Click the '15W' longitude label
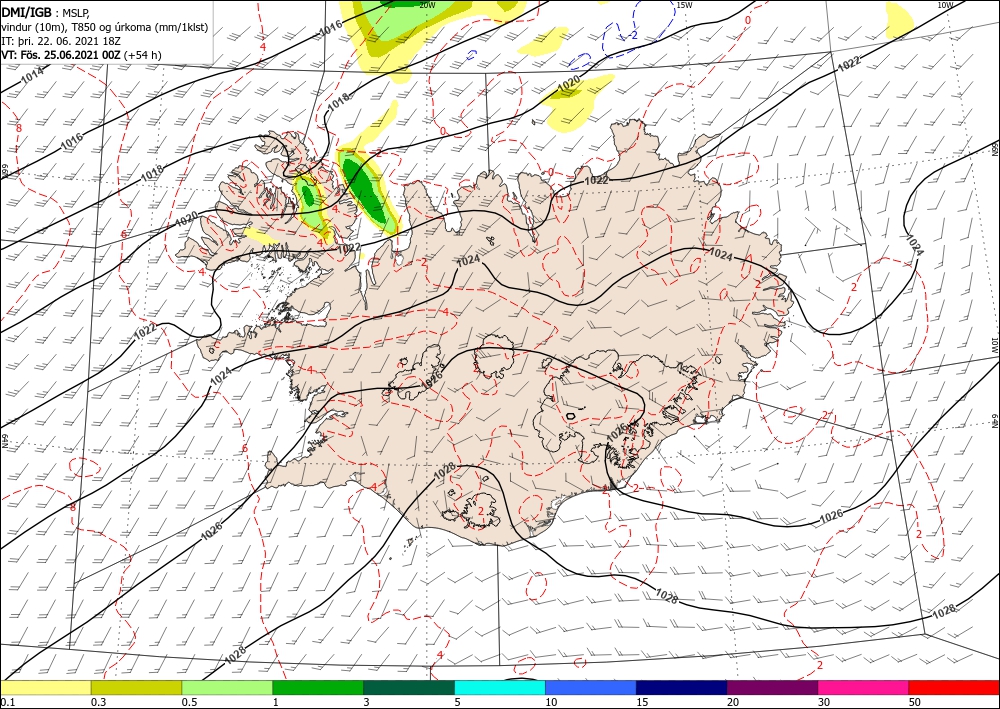The width and height of the screenshot is (1000, 709). coord(684,5)
